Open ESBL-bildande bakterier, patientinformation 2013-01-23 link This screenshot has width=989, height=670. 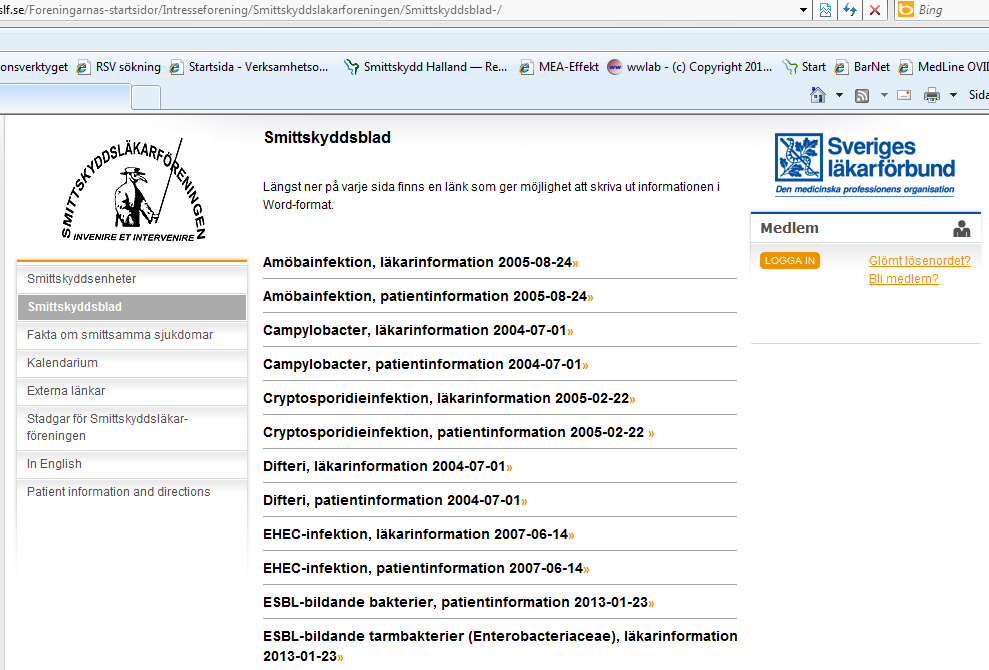point(459,603)
